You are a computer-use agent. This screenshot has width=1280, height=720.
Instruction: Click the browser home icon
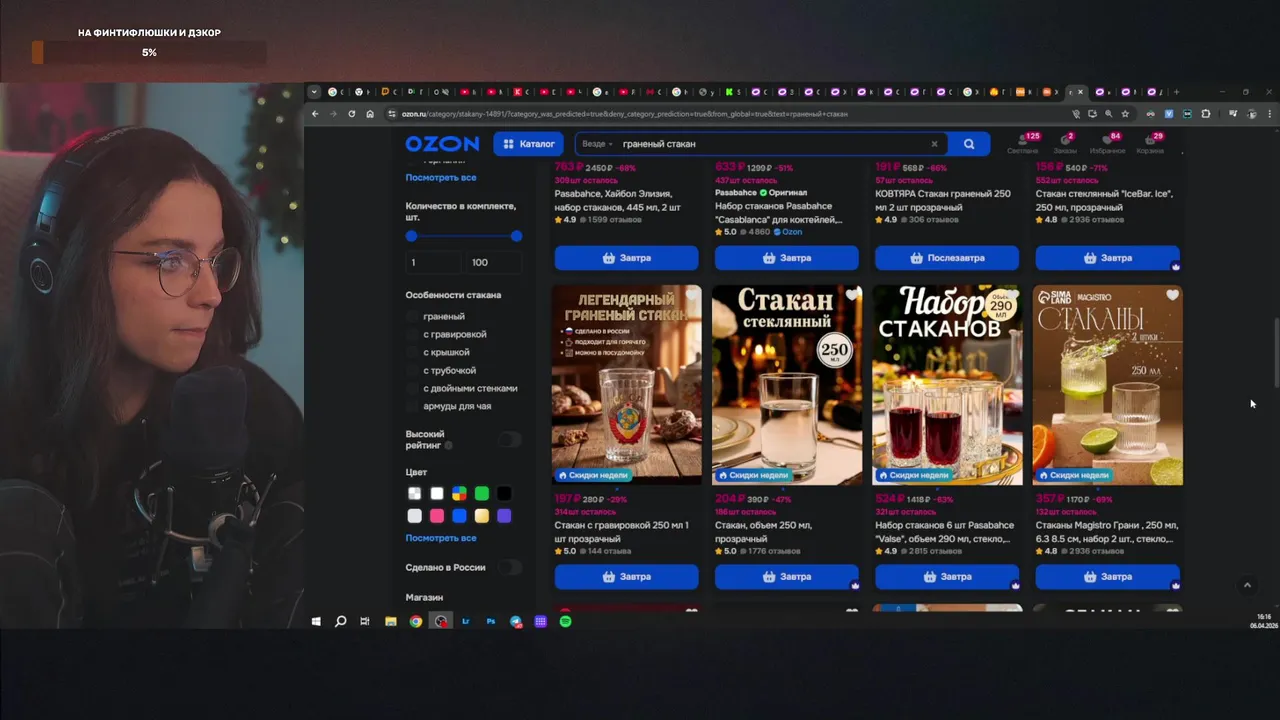[x=370, y=114]
